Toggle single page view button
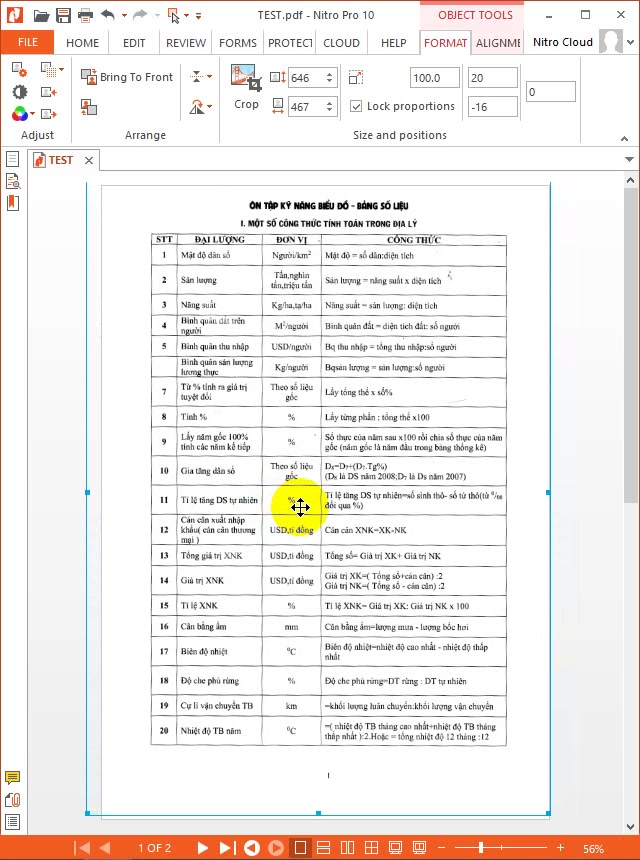Viewport: 640px width, 860px height. [300, 848]
